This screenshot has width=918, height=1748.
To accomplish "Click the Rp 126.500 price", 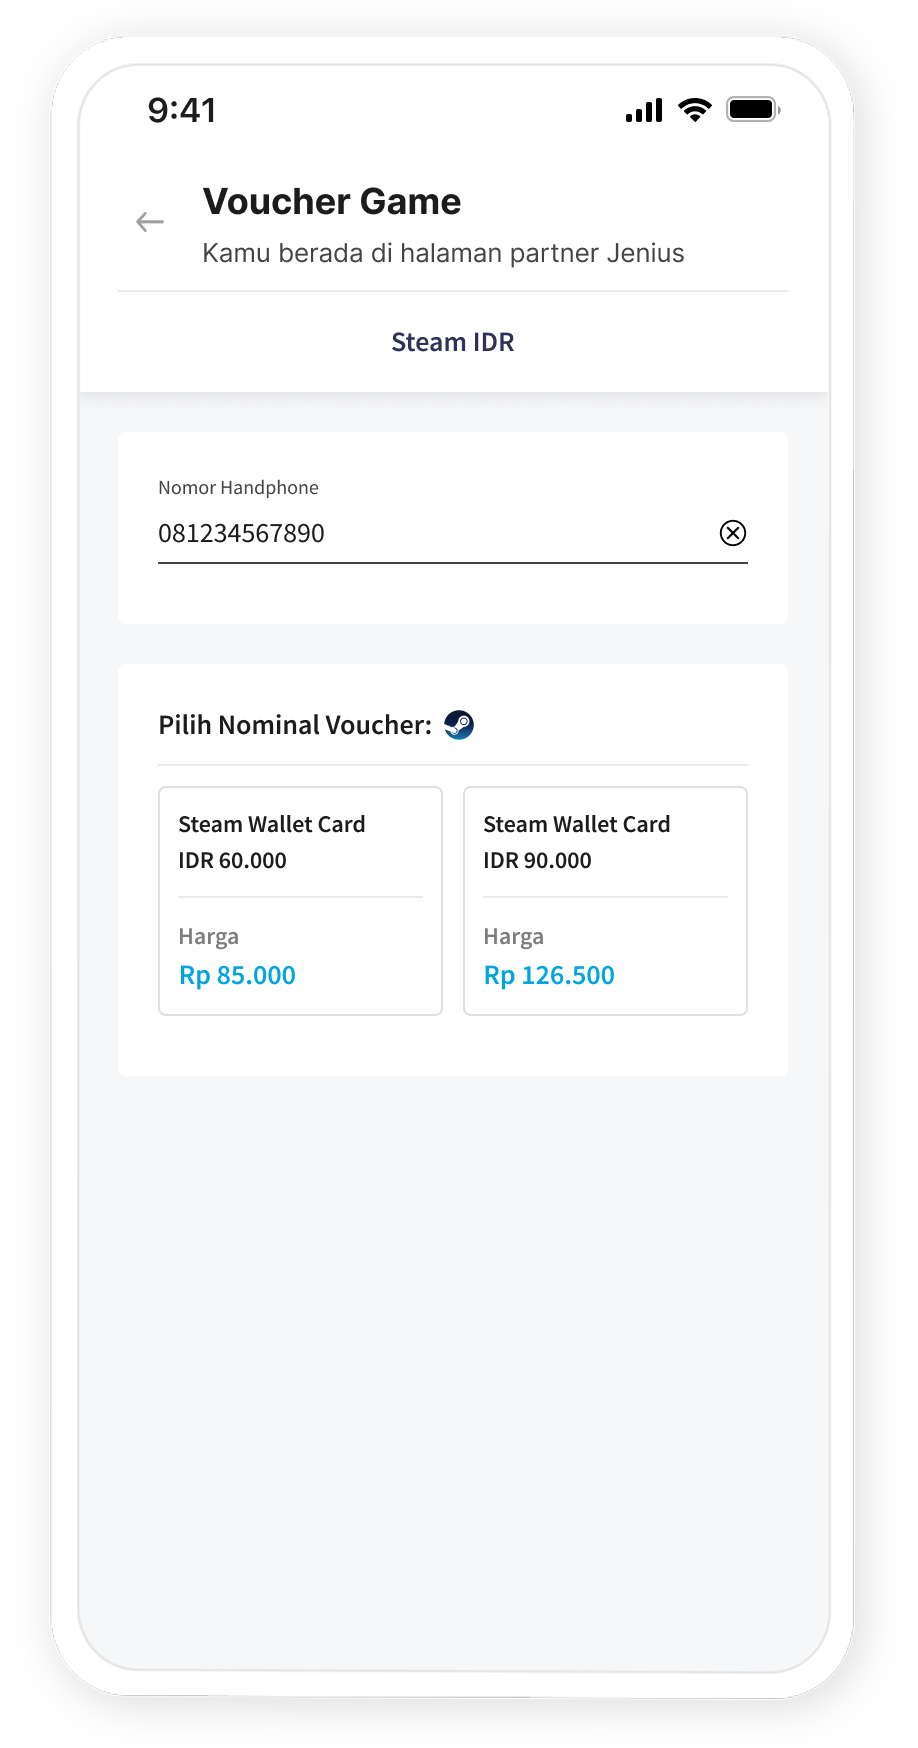I will click(x=549, y=975).
